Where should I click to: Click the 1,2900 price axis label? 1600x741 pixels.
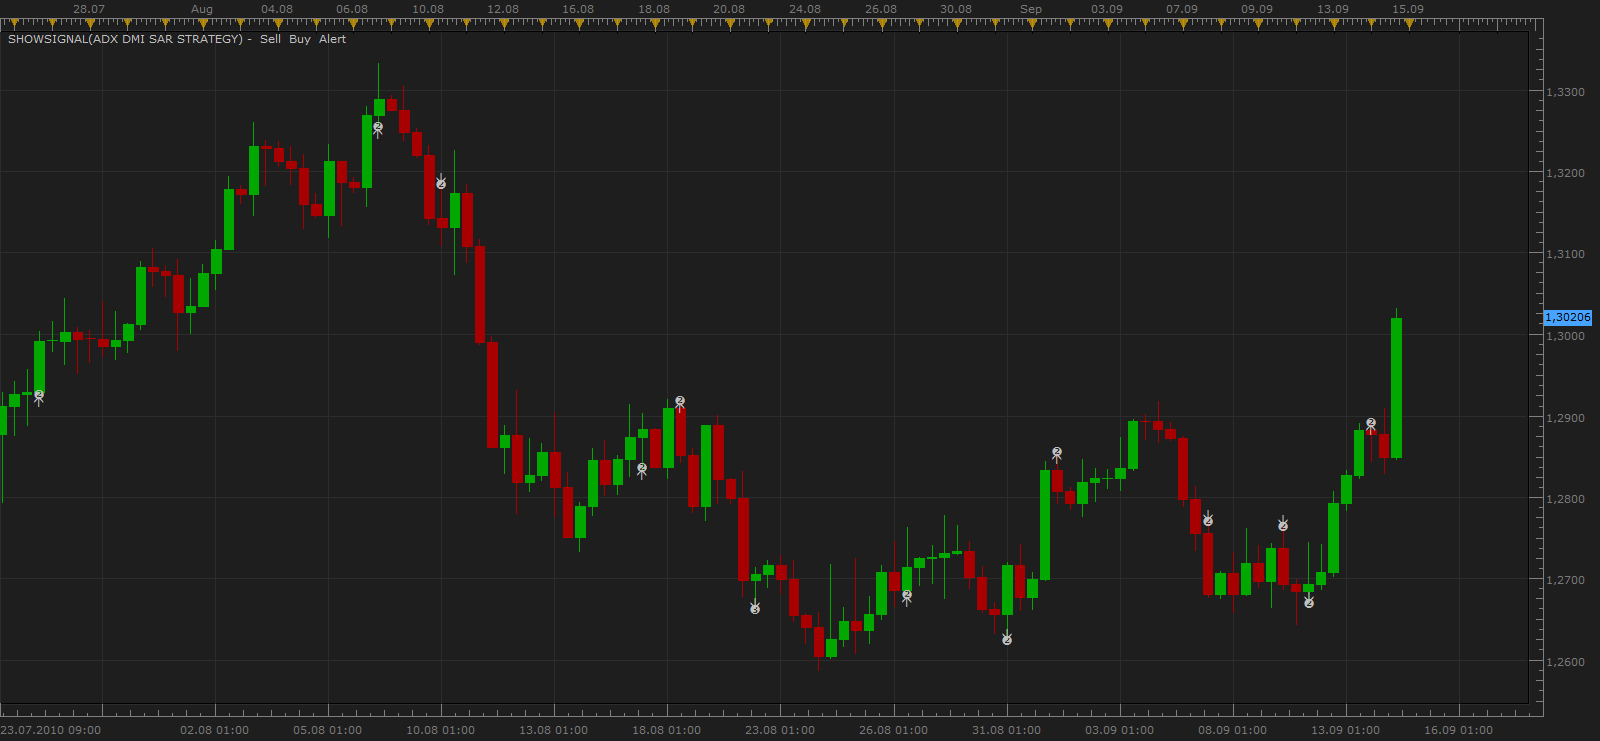(x=1565, y=418)
